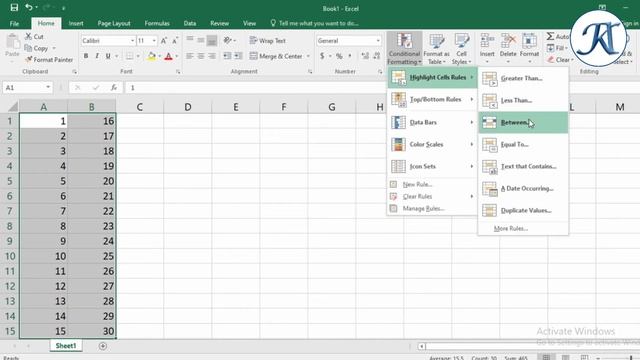Viewport: 640px width, 360px height.
Task: Click More Rules option
Action: (523, 229)
